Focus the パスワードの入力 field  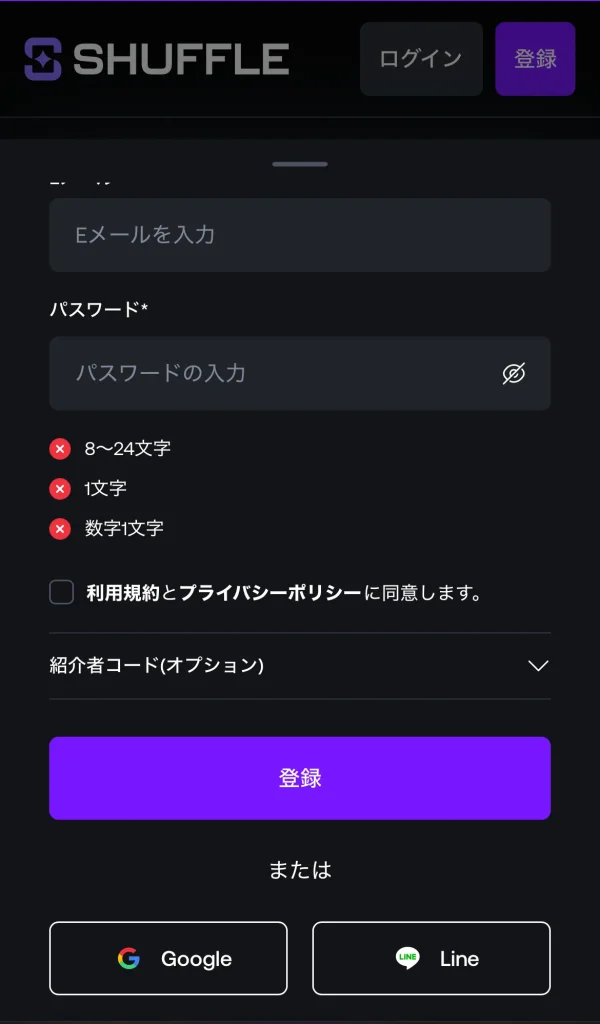270,374
